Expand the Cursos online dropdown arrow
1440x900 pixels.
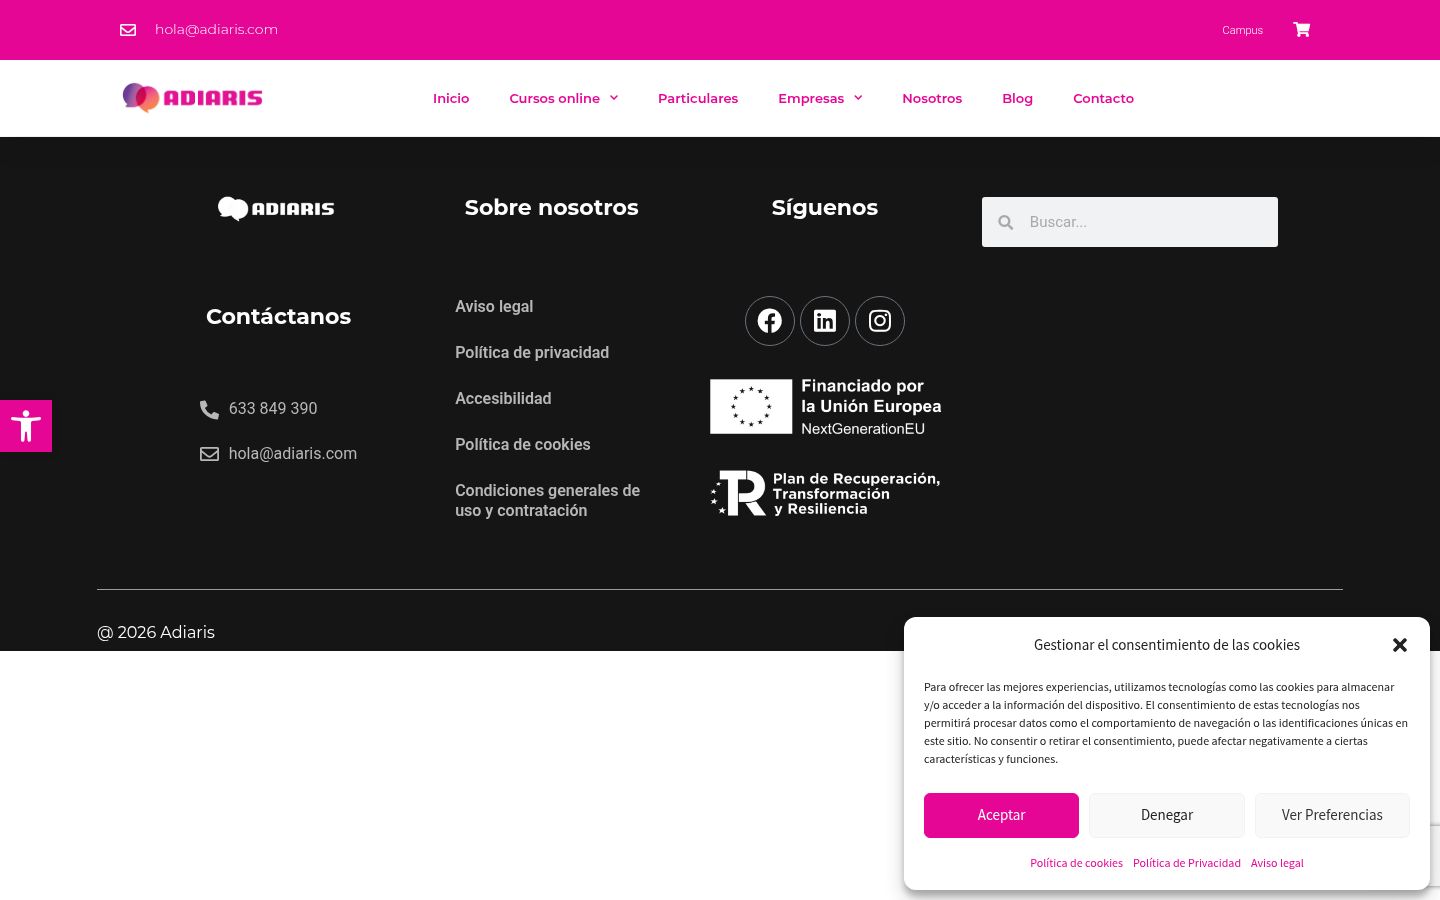tap(614, 98)
